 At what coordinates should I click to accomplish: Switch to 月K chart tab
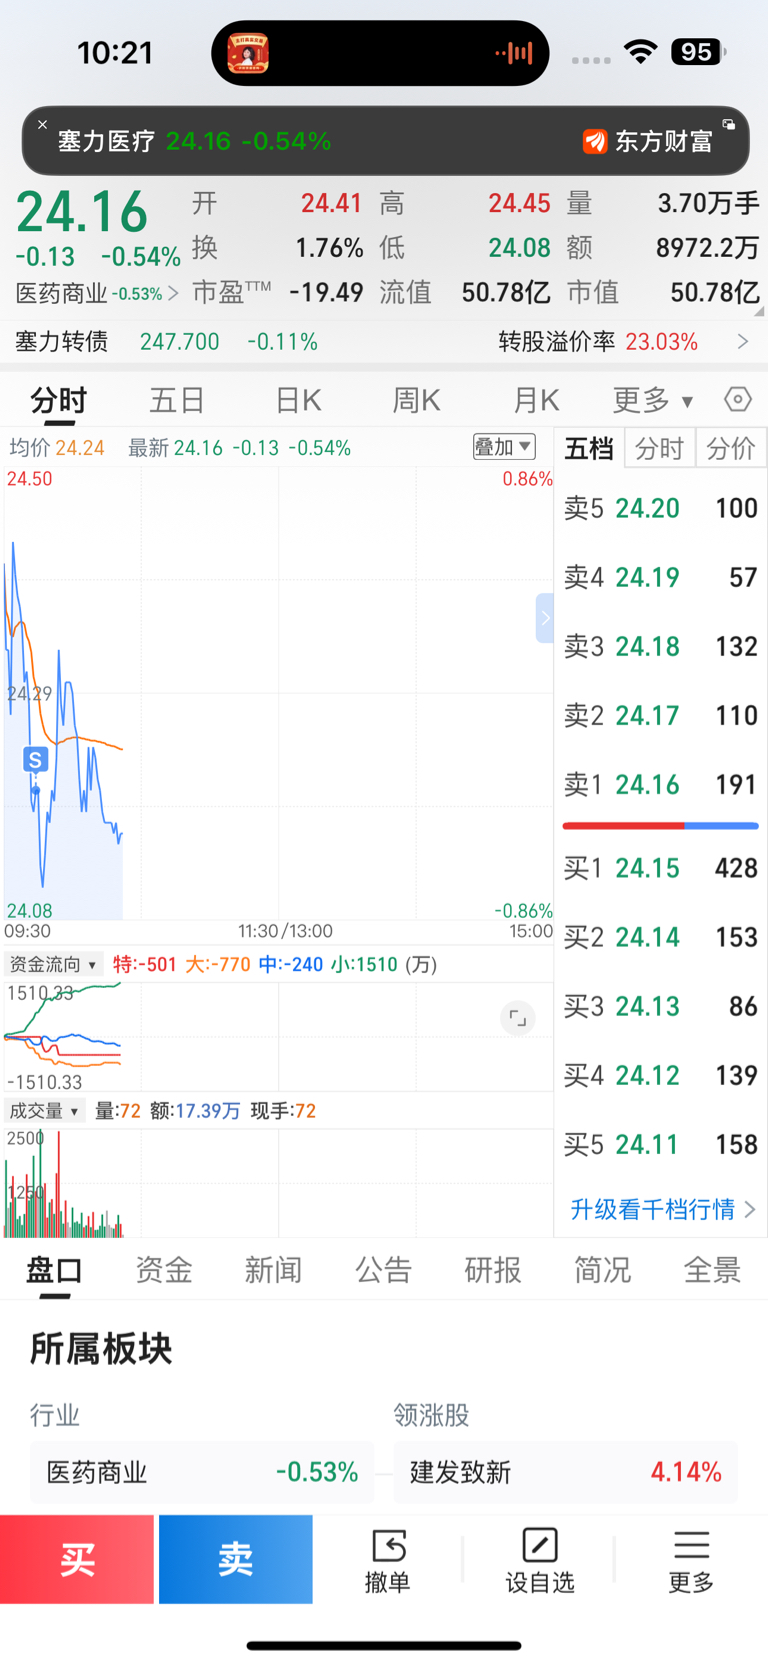[x=536, y=401]
